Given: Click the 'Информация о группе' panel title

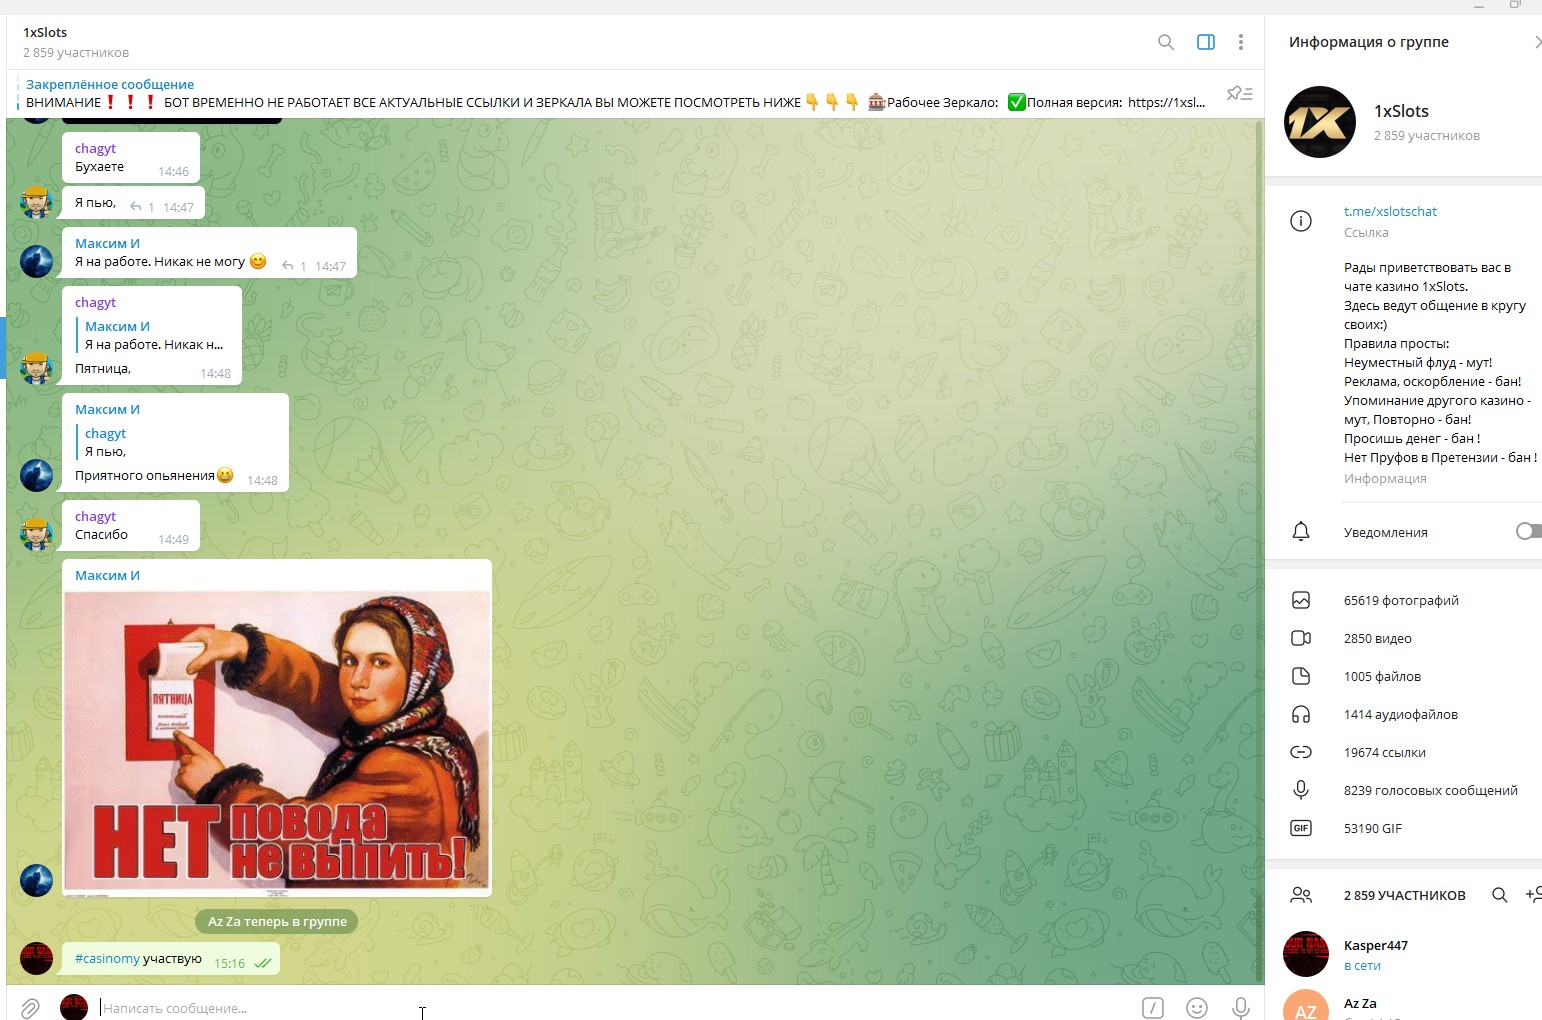Looking at the screenshot, I should click(1368, 42).
